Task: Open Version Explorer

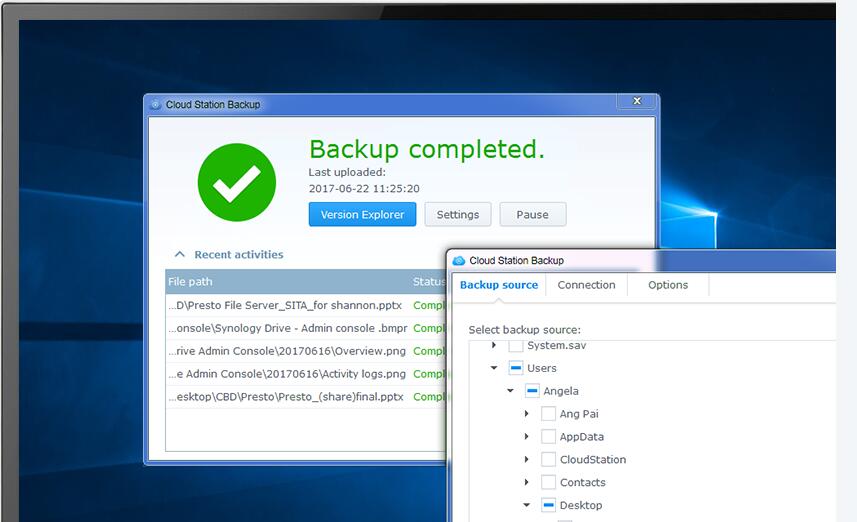Action: (362, 214)
